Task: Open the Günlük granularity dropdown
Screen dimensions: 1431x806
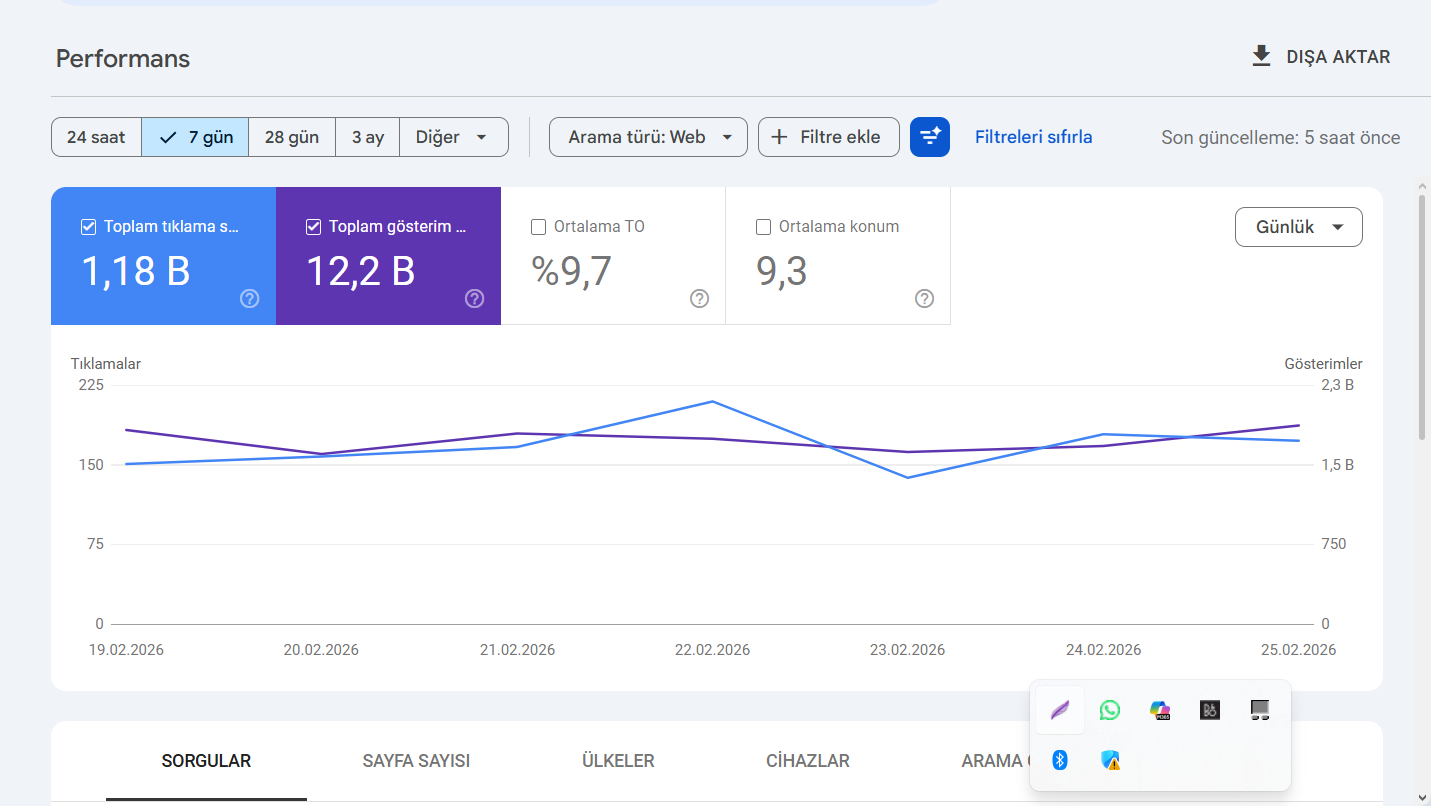Action: click(x=1298, y=227)
